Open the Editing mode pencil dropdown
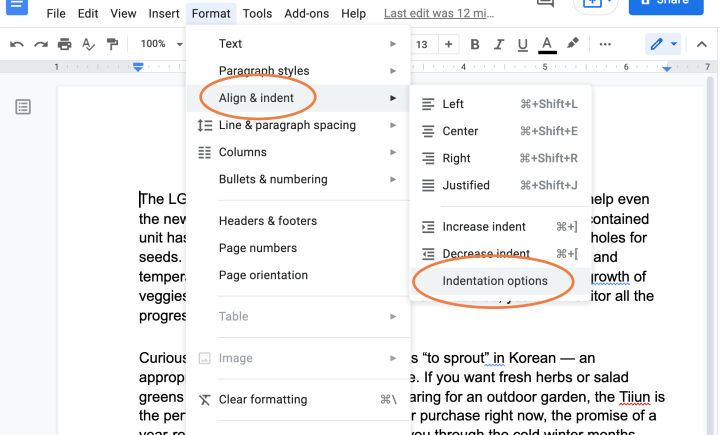 pos(663,44)
